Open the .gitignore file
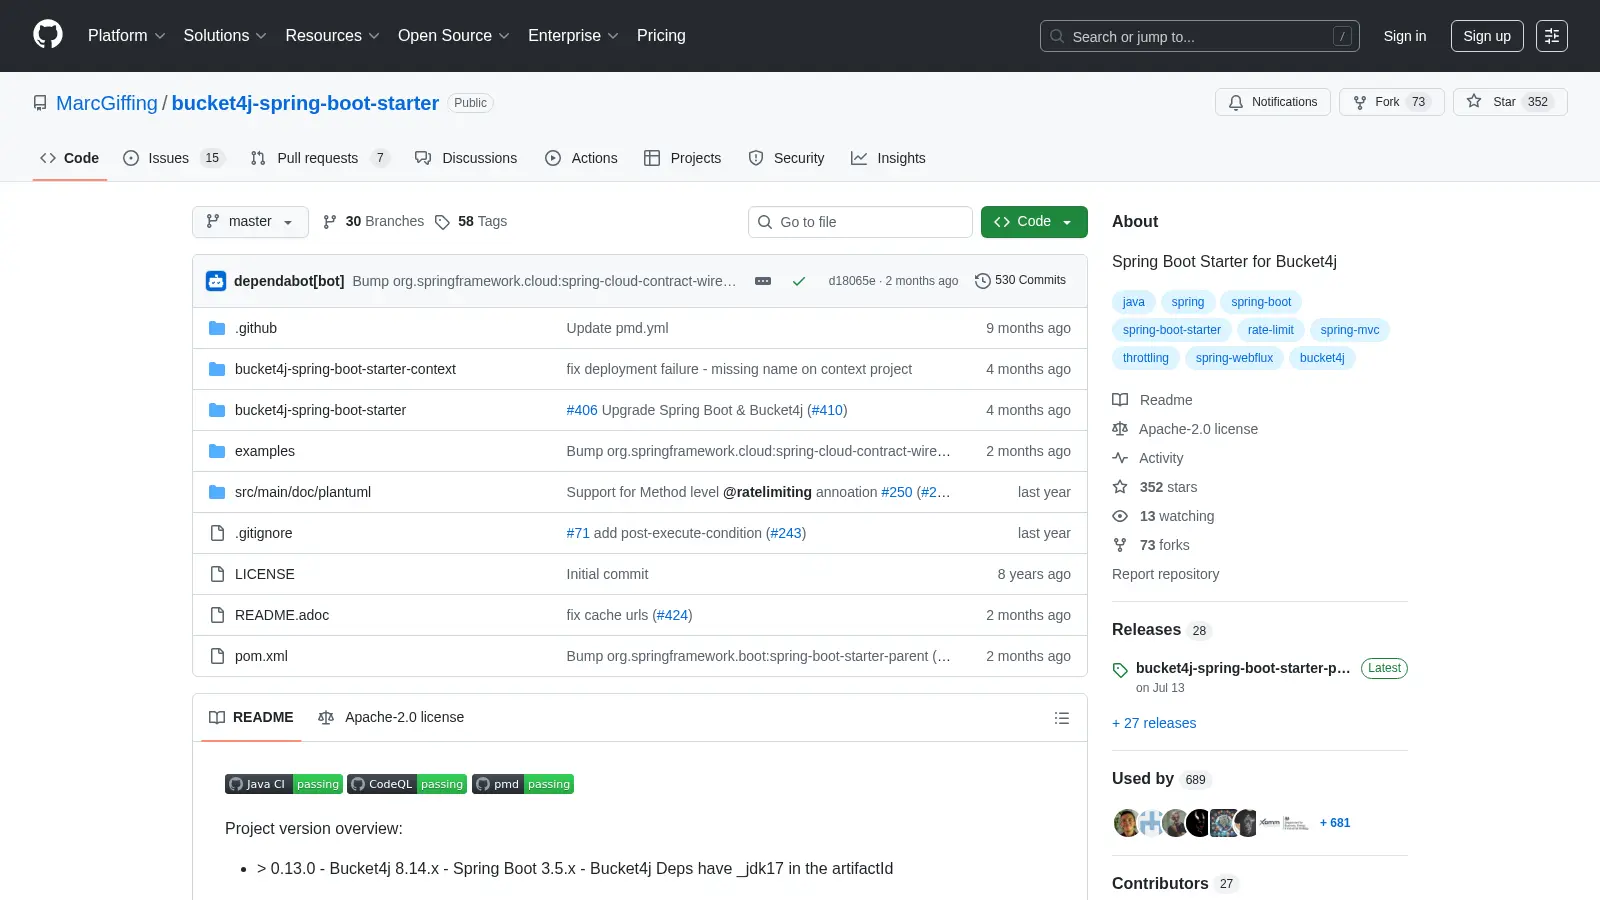Screen dimensions: 1600x900 pyautogui.click(x=264, y=533)
